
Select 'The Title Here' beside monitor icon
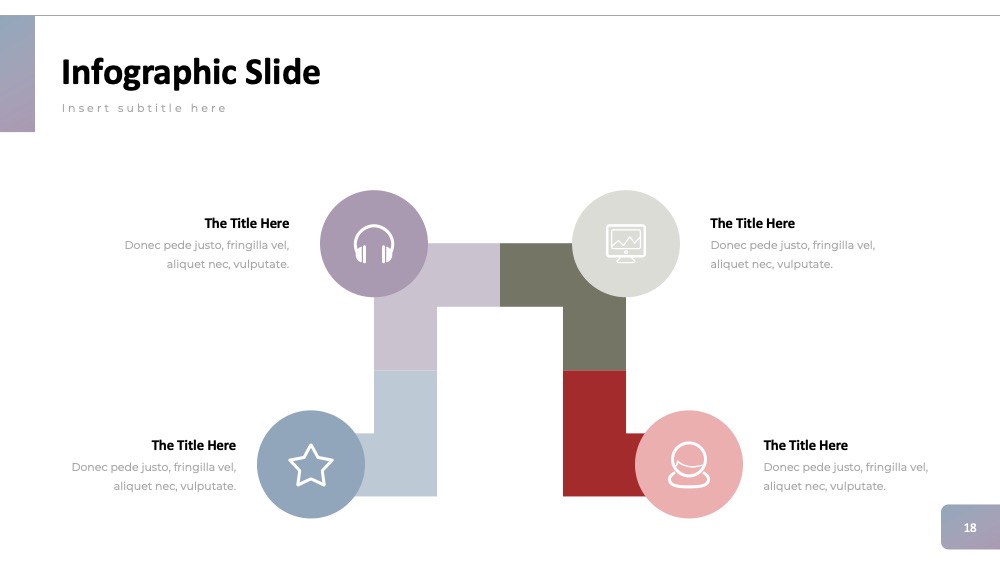pos(753,223)
